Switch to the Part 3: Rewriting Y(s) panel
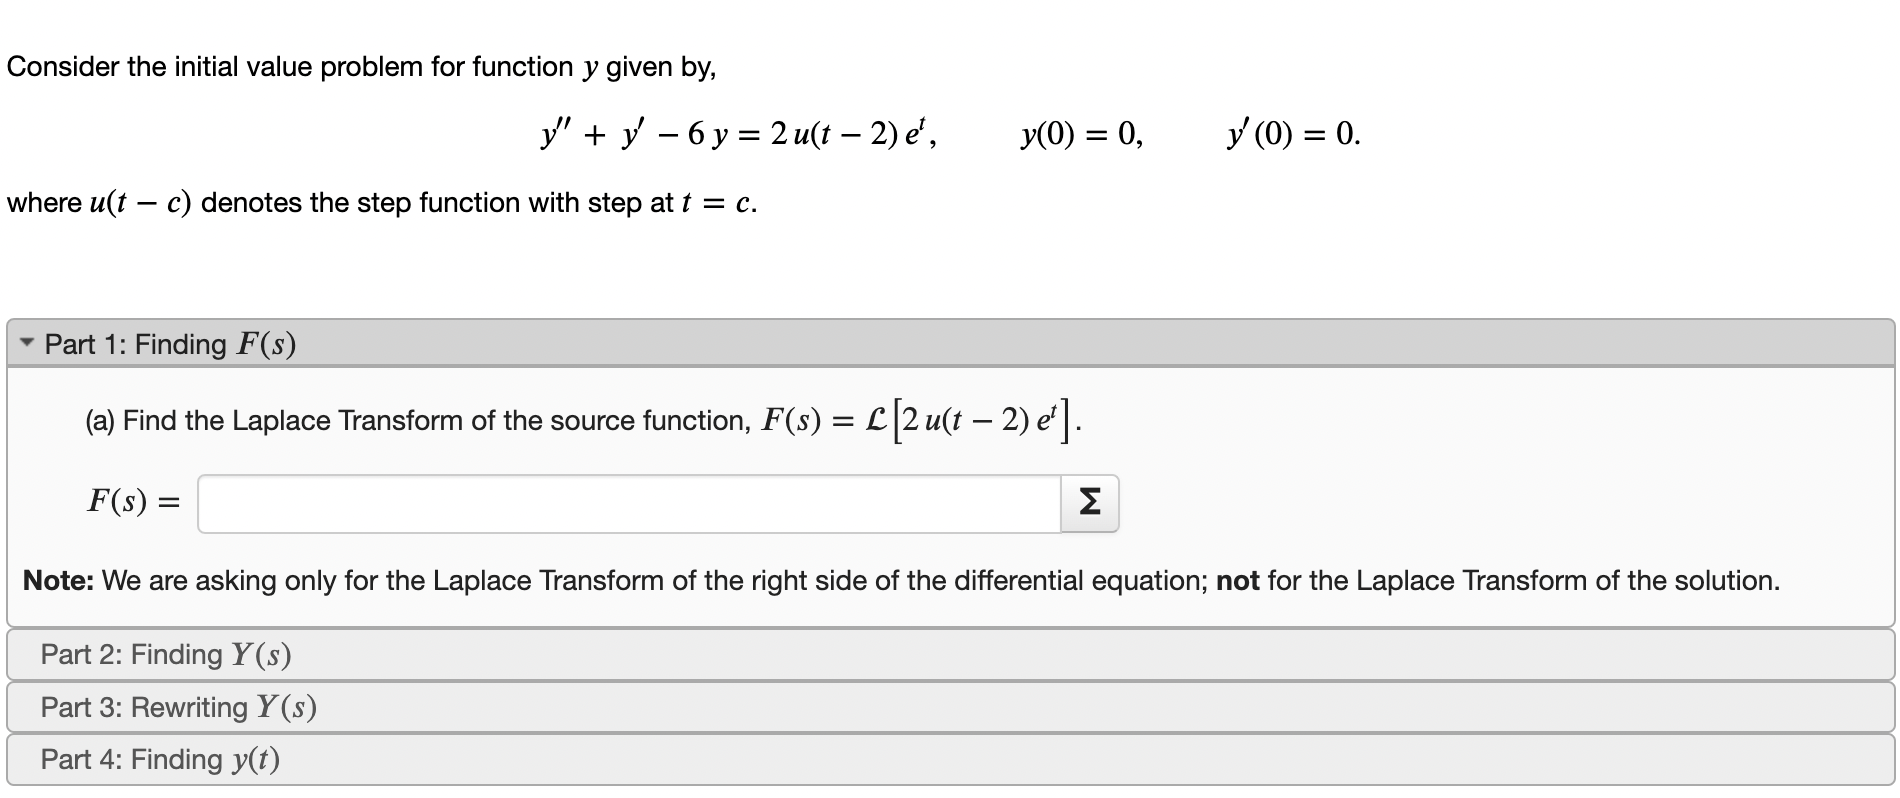Viewport: 1900px width, 798px height. pos(178,707)
